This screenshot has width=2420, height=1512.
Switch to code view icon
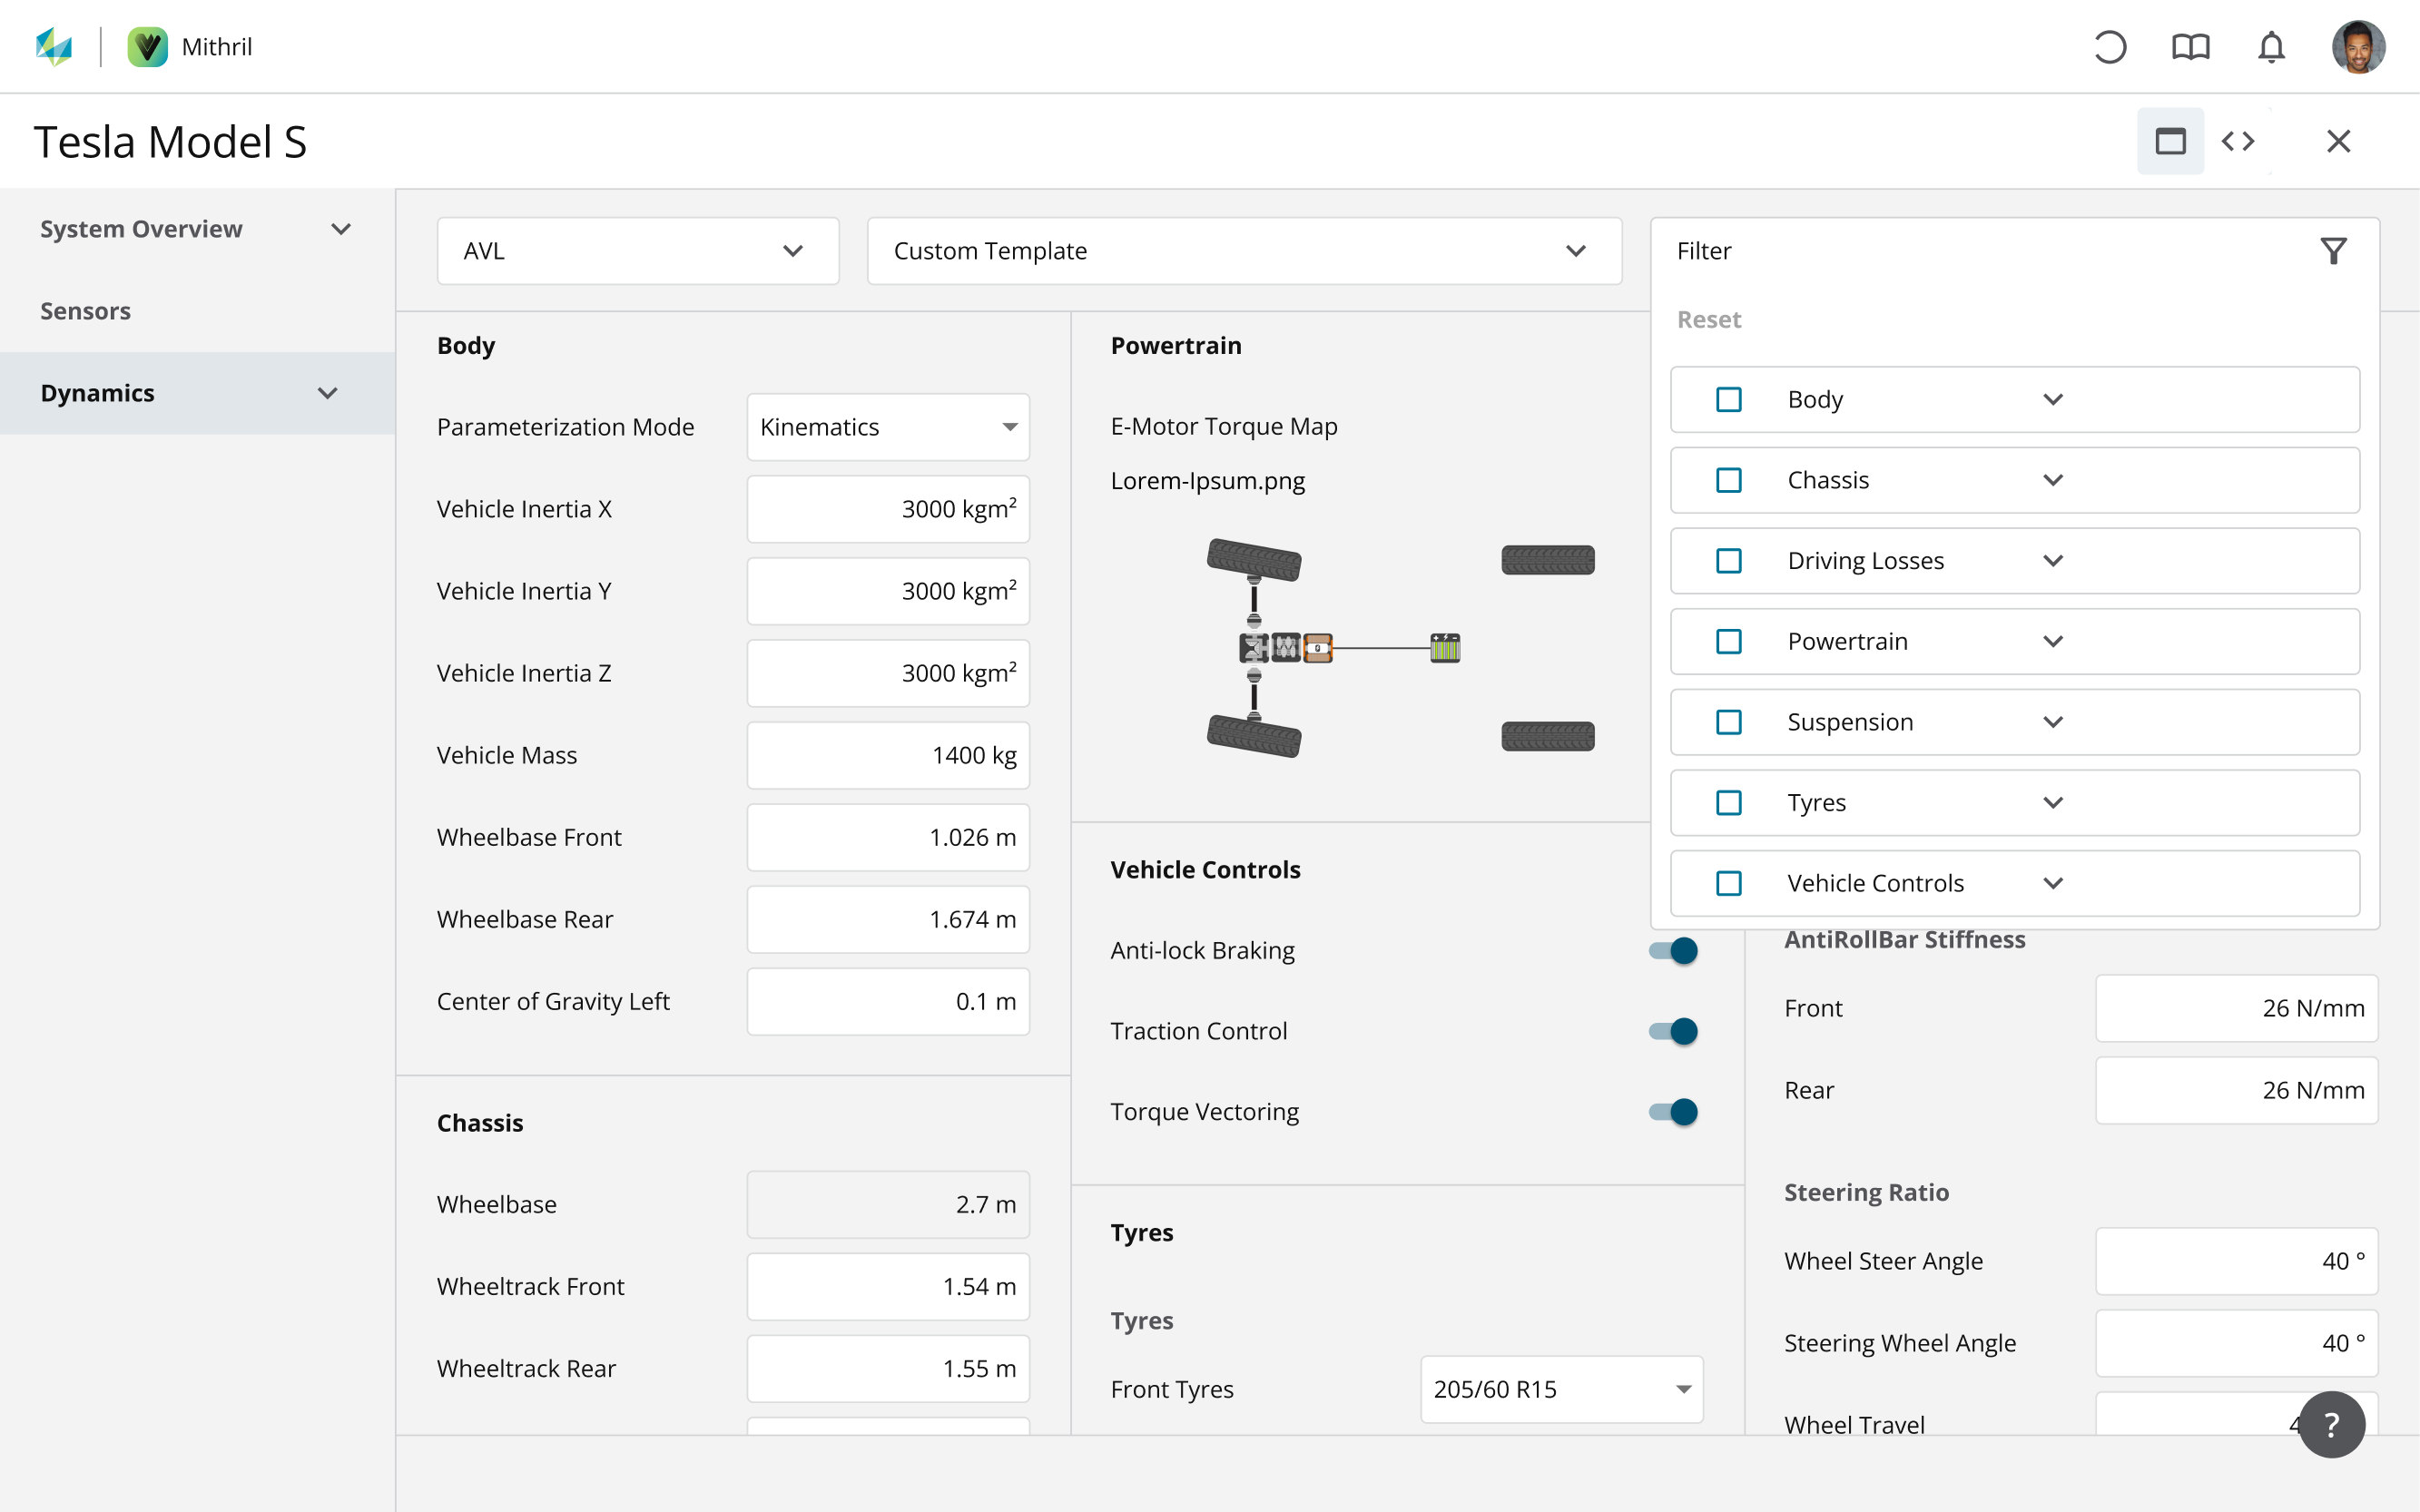coord(2238,141)
